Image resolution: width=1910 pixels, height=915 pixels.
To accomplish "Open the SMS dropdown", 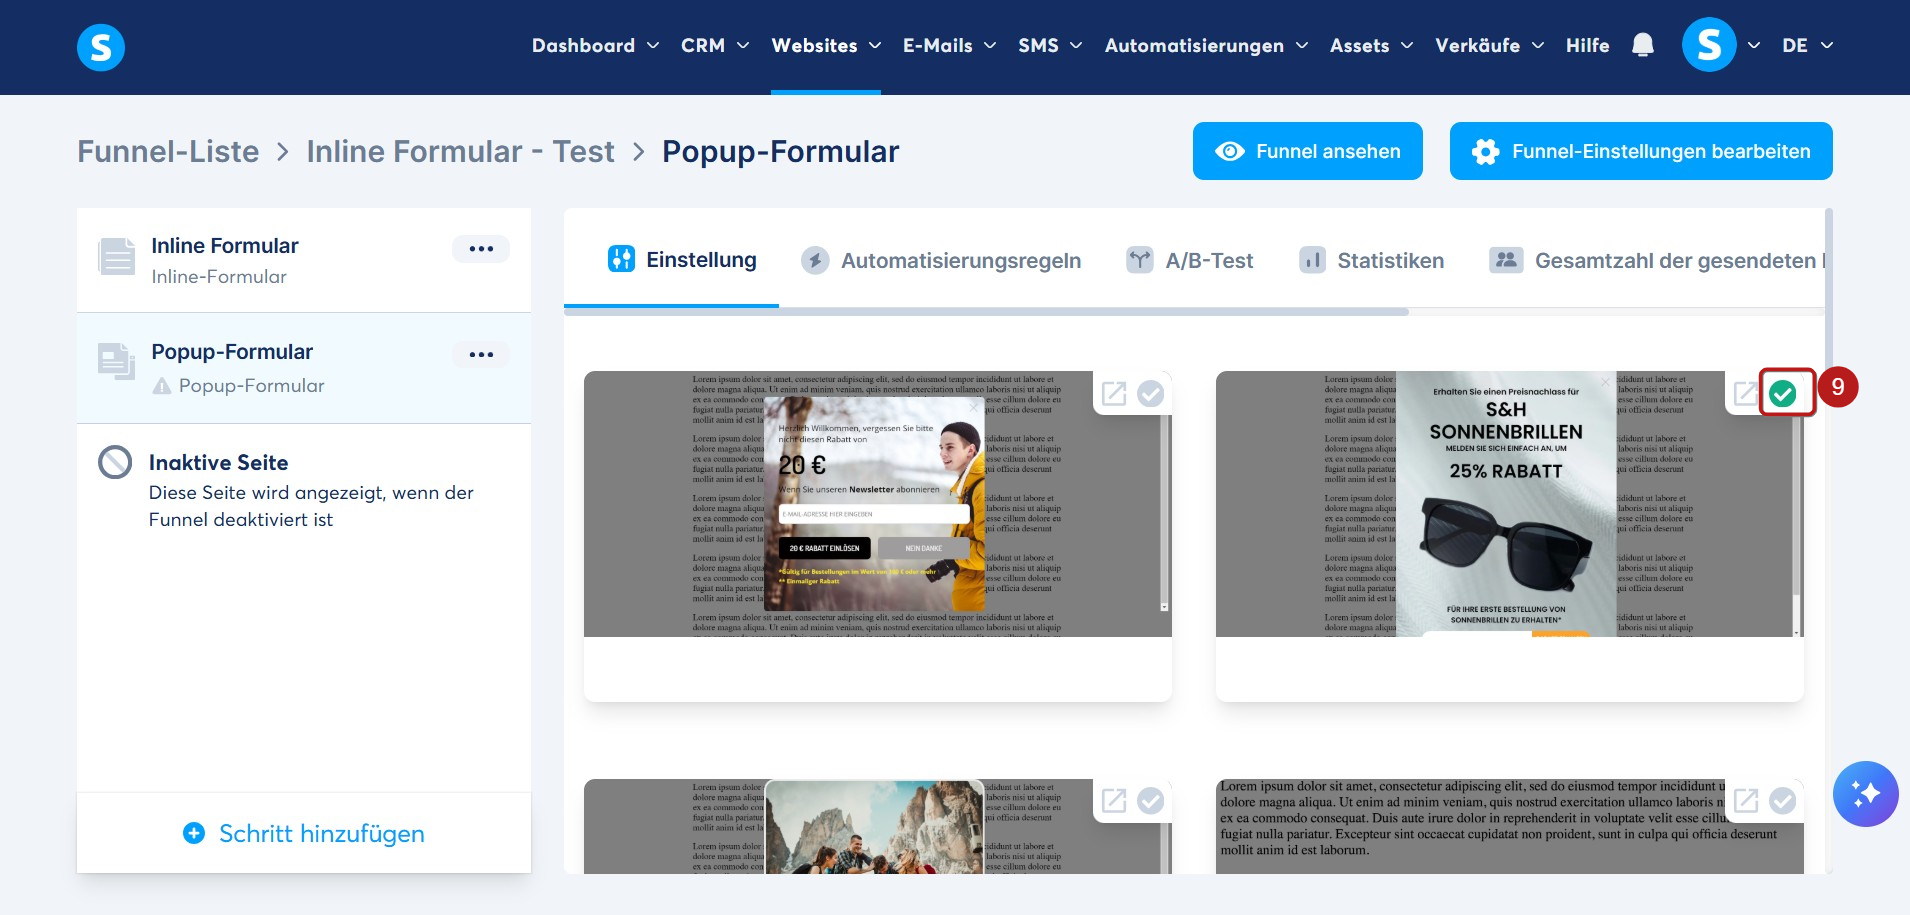I will pos(1050,46).
